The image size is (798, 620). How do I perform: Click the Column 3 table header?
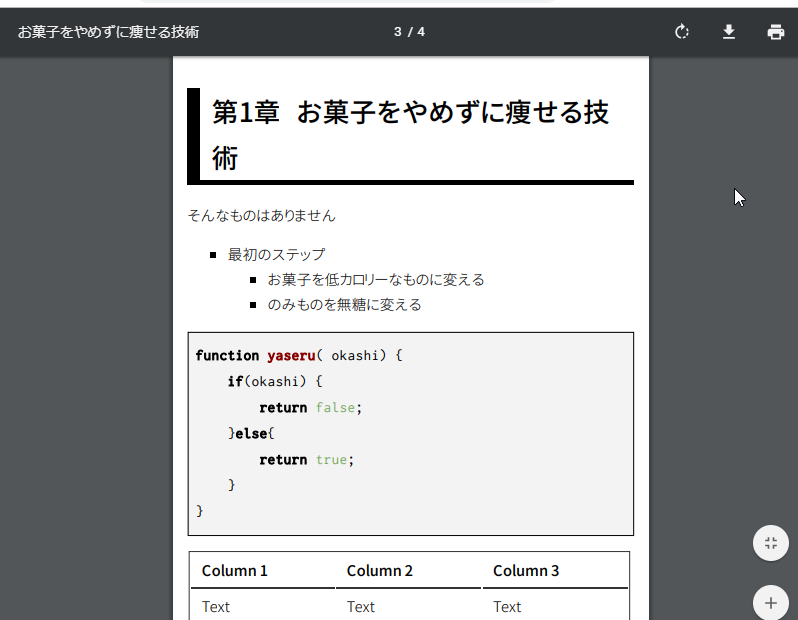tap(526, 571)
